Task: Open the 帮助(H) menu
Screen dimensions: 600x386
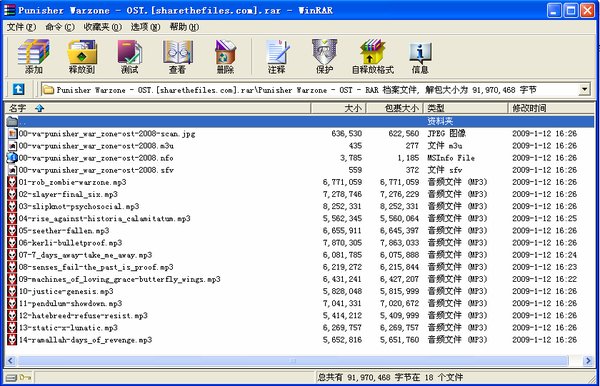Action: pos(184,27)
